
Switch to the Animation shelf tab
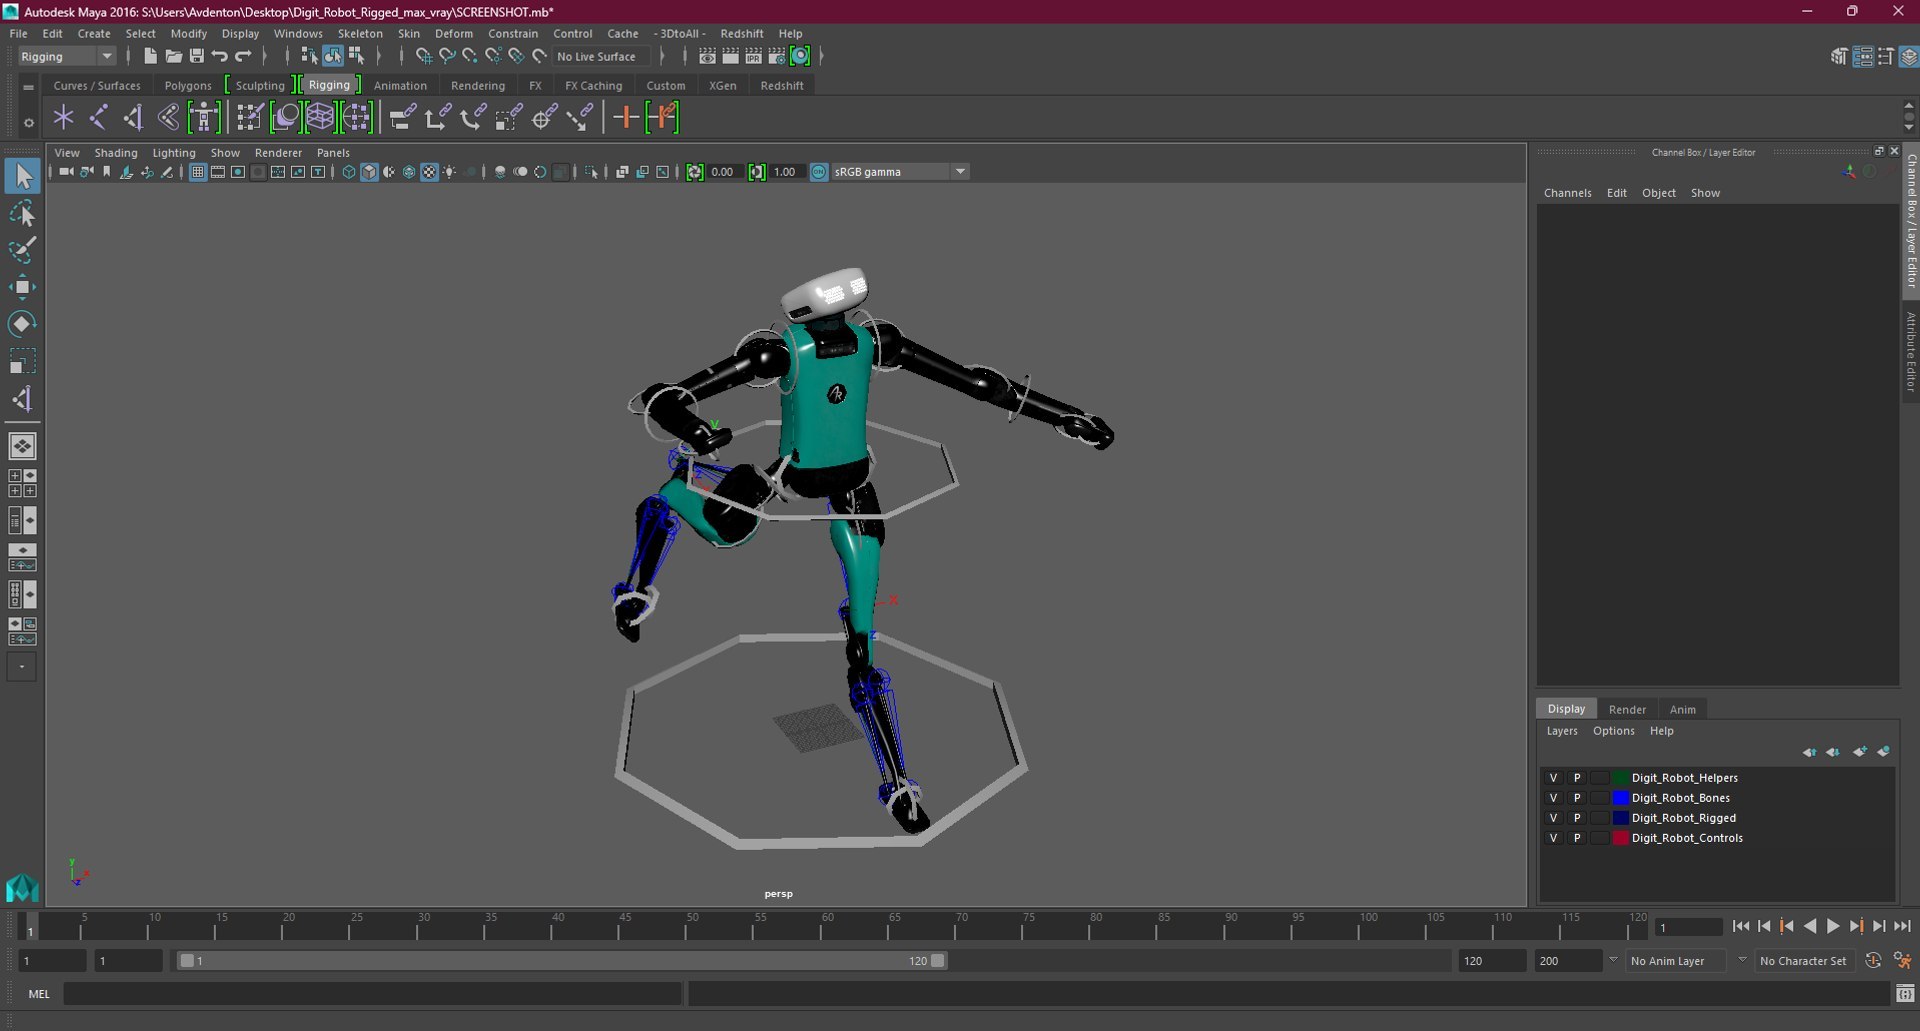click(x=400, y=86)
